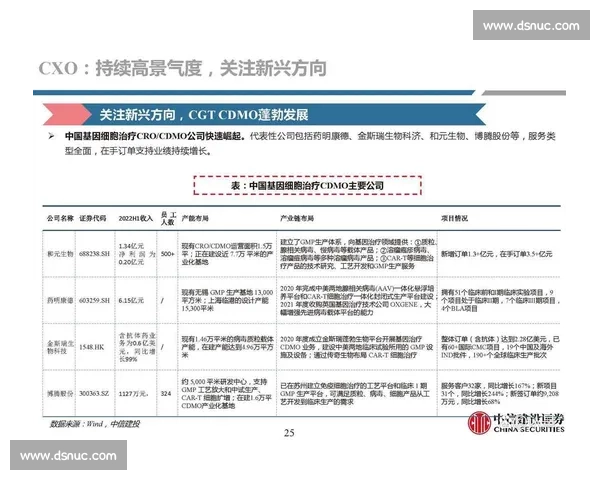Screen dimensions: 600x480
Task: Select slide title 'CXO:持续高景气度,关注新兴方向'
Action: 183,69
